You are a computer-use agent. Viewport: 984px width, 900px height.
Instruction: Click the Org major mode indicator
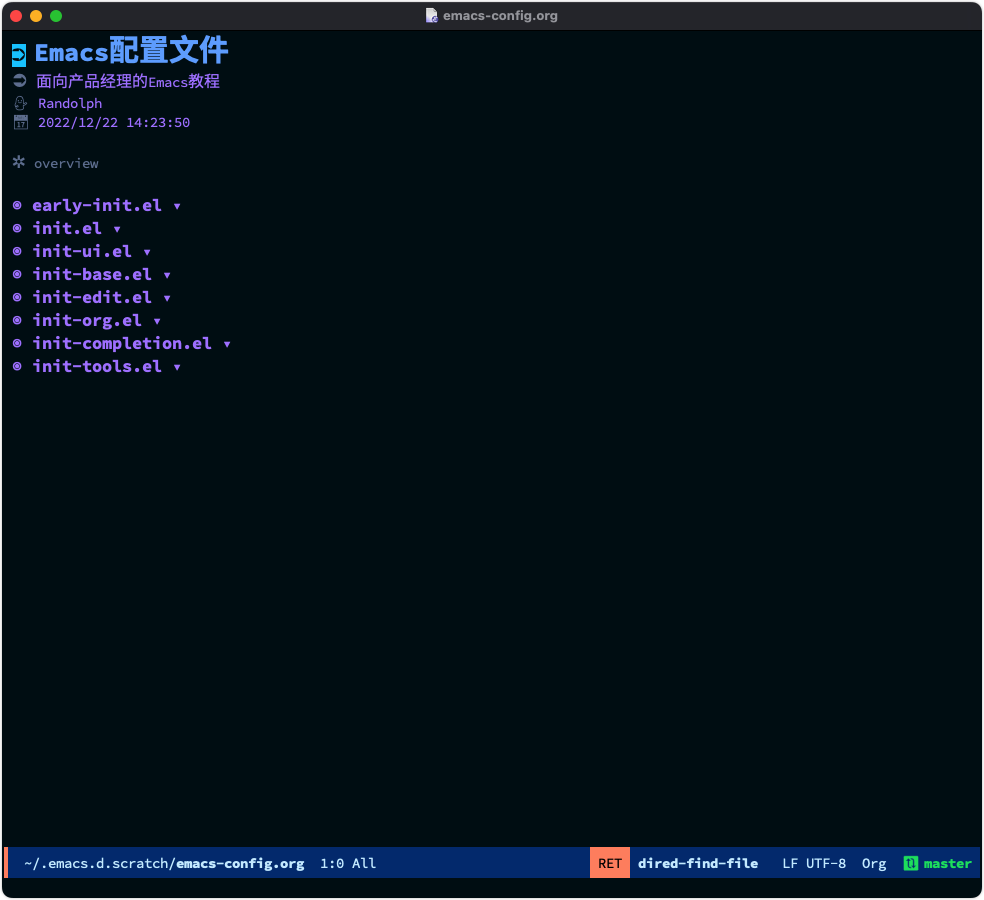point(874,864)
